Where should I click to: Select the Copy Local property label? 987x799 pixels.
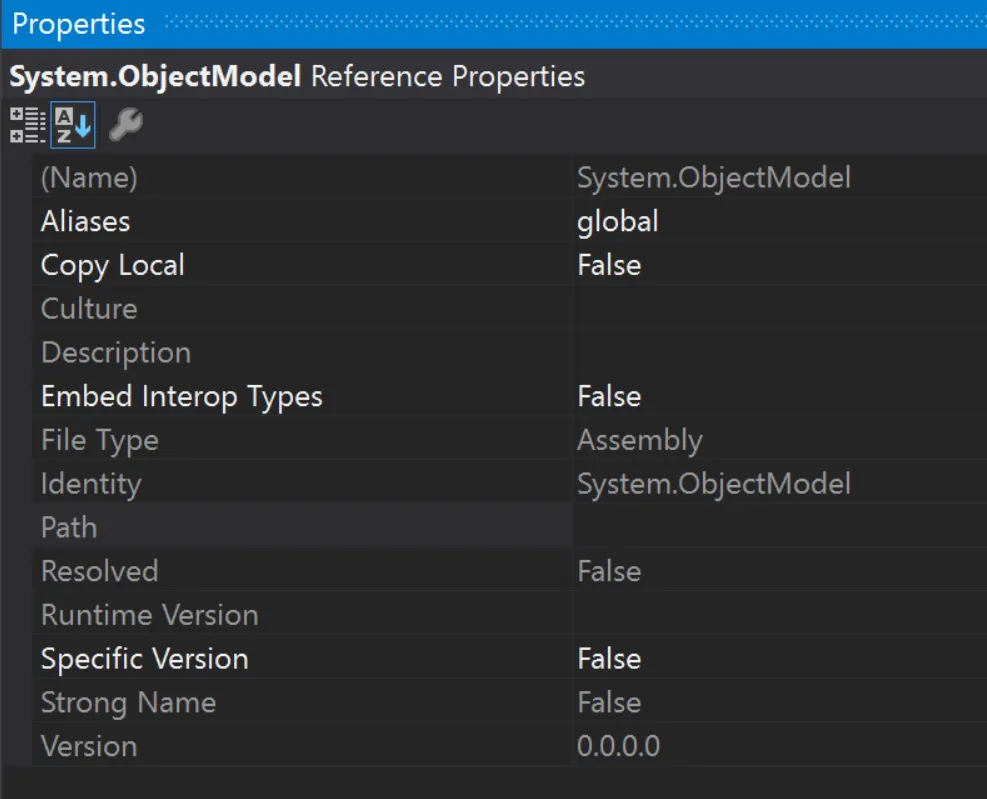(x=113, y=265)
